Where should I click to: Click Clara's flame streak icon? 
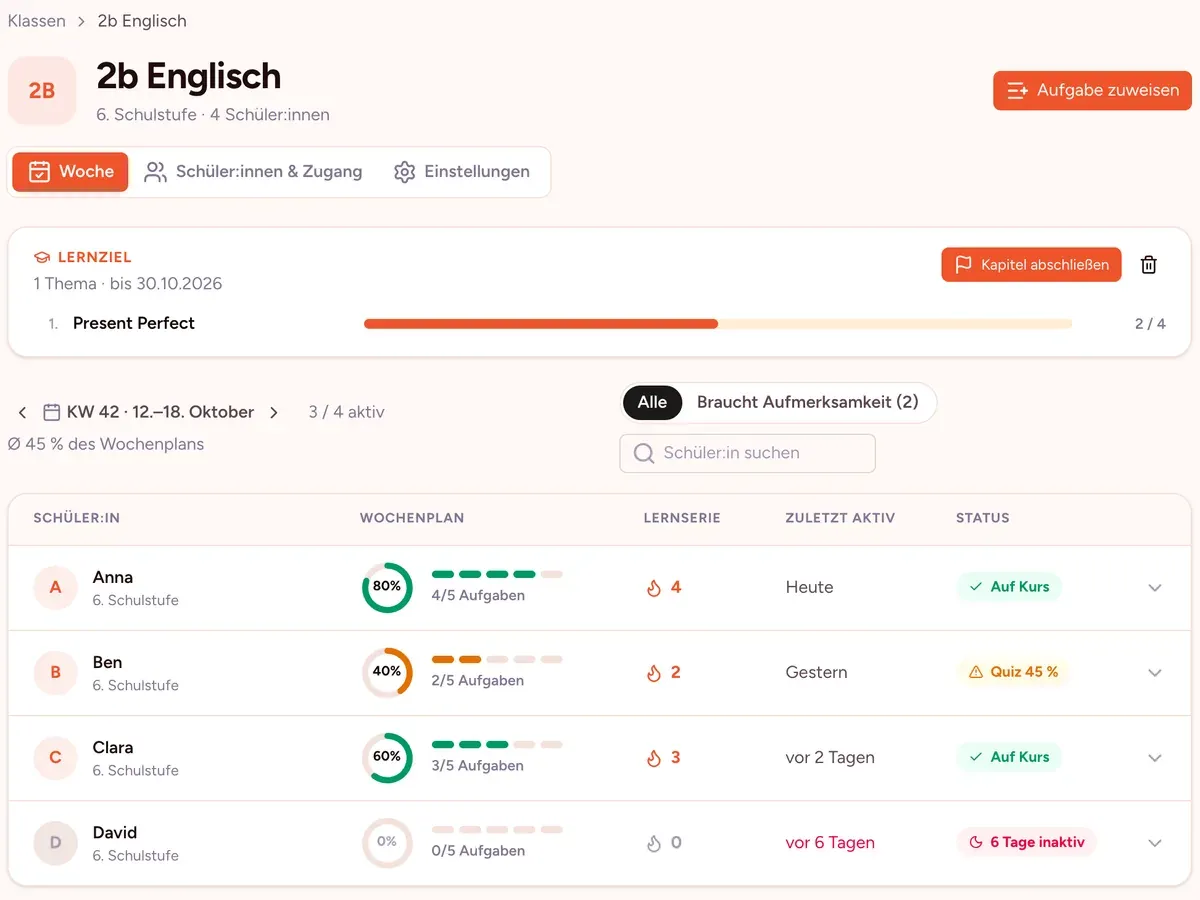click(x=654, y=758)
